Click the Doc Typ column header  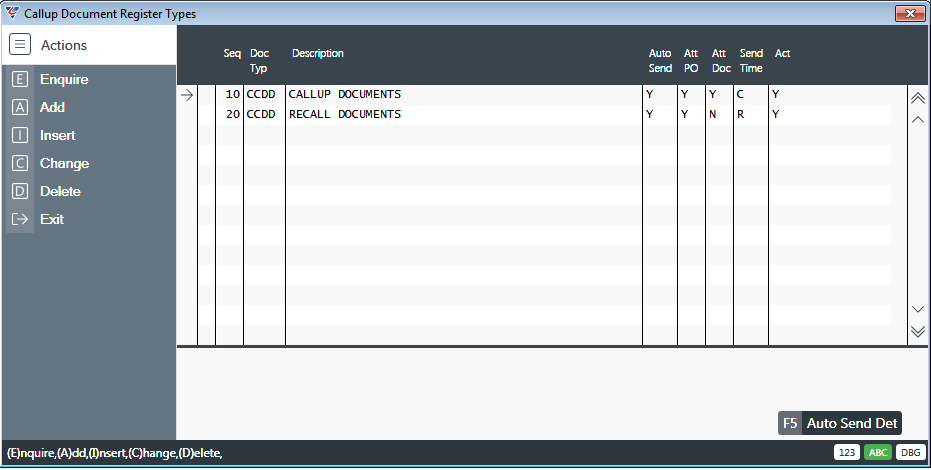point(259,61)
